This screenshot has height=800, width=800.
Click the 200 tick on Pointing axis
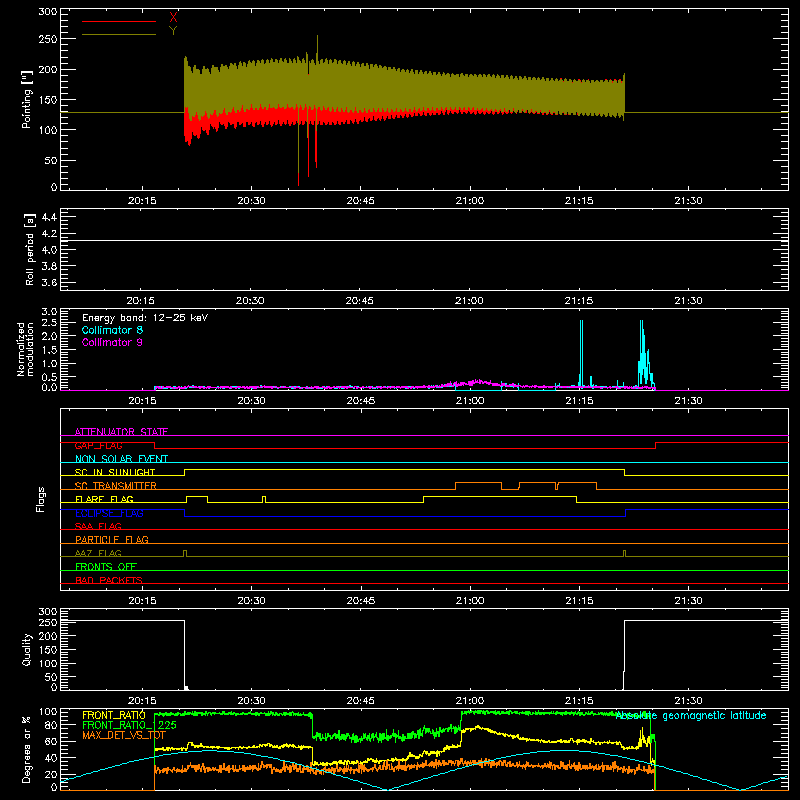pos(47,69)
